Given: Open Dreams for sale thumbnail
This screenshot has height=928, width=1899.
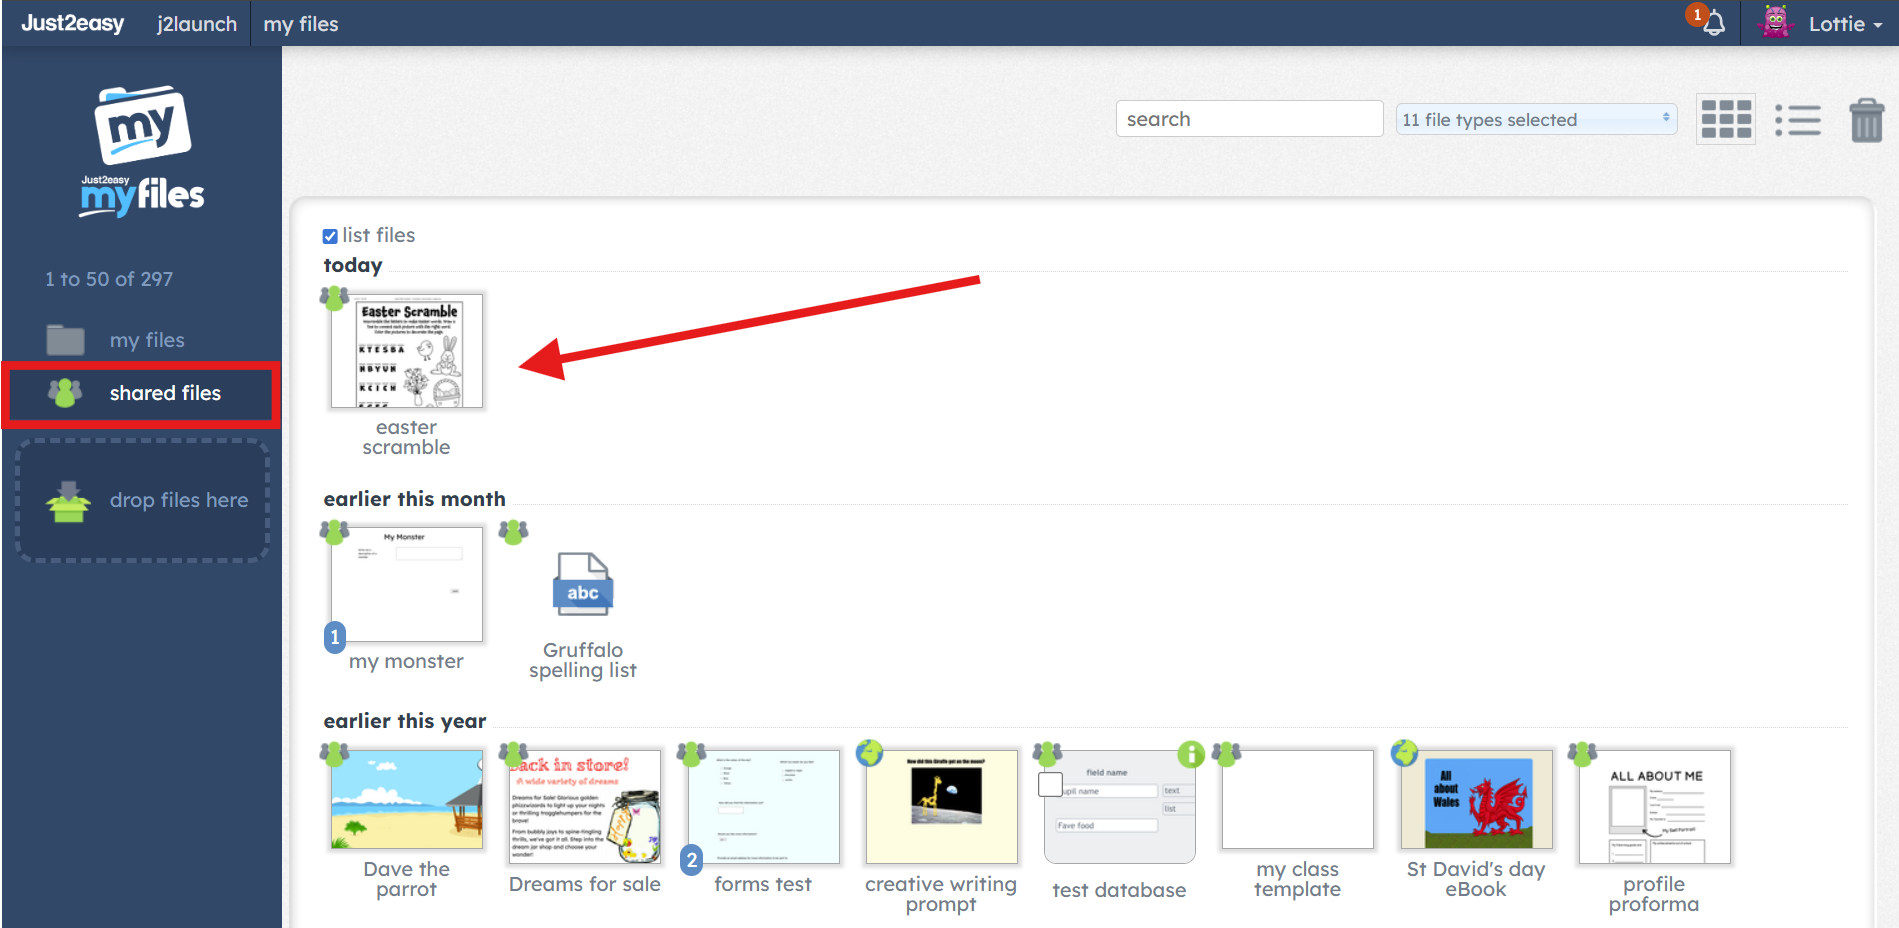Looking at the screenshot, I should point(585,807).
